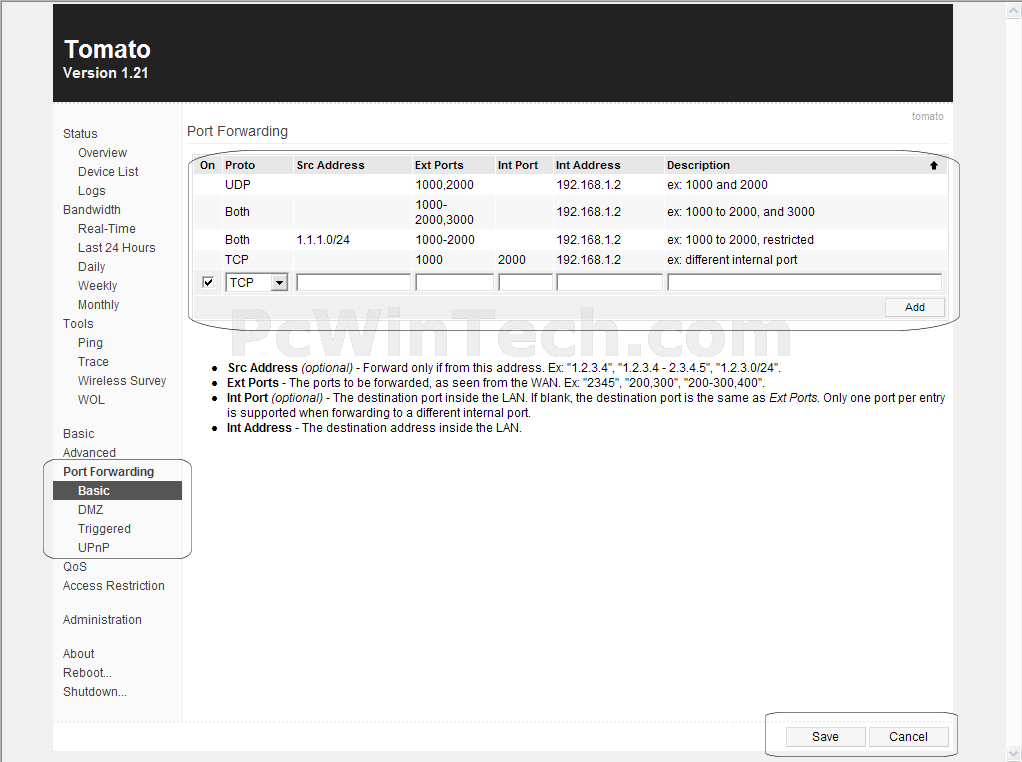Image resolution: width=1022 pixels, height=762 pixels.
Task: Click the Tomato title in the header
Action: pos(108,50)
